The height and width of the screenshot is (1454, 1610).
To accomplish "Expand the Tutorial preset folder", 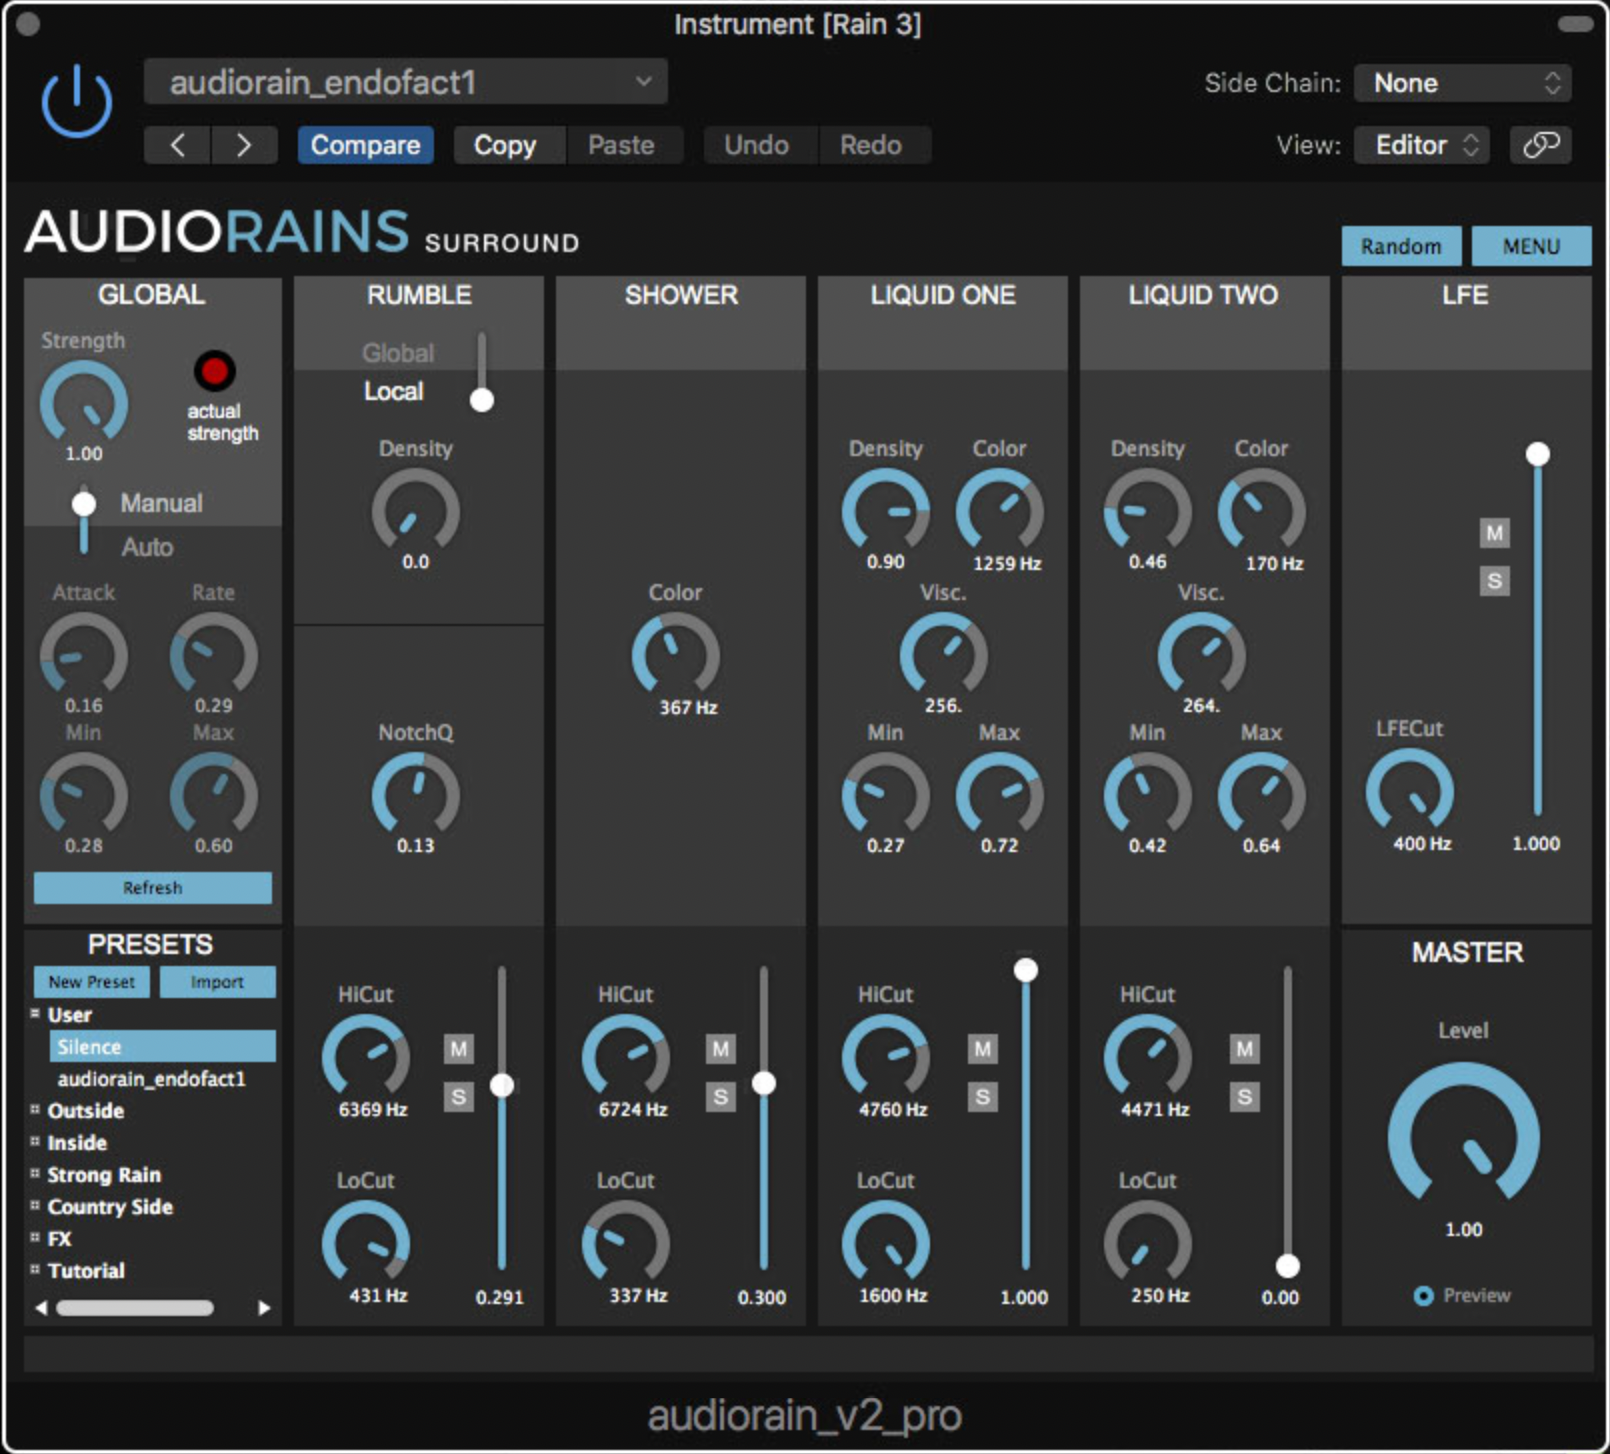I will (x=35, y=1270).
